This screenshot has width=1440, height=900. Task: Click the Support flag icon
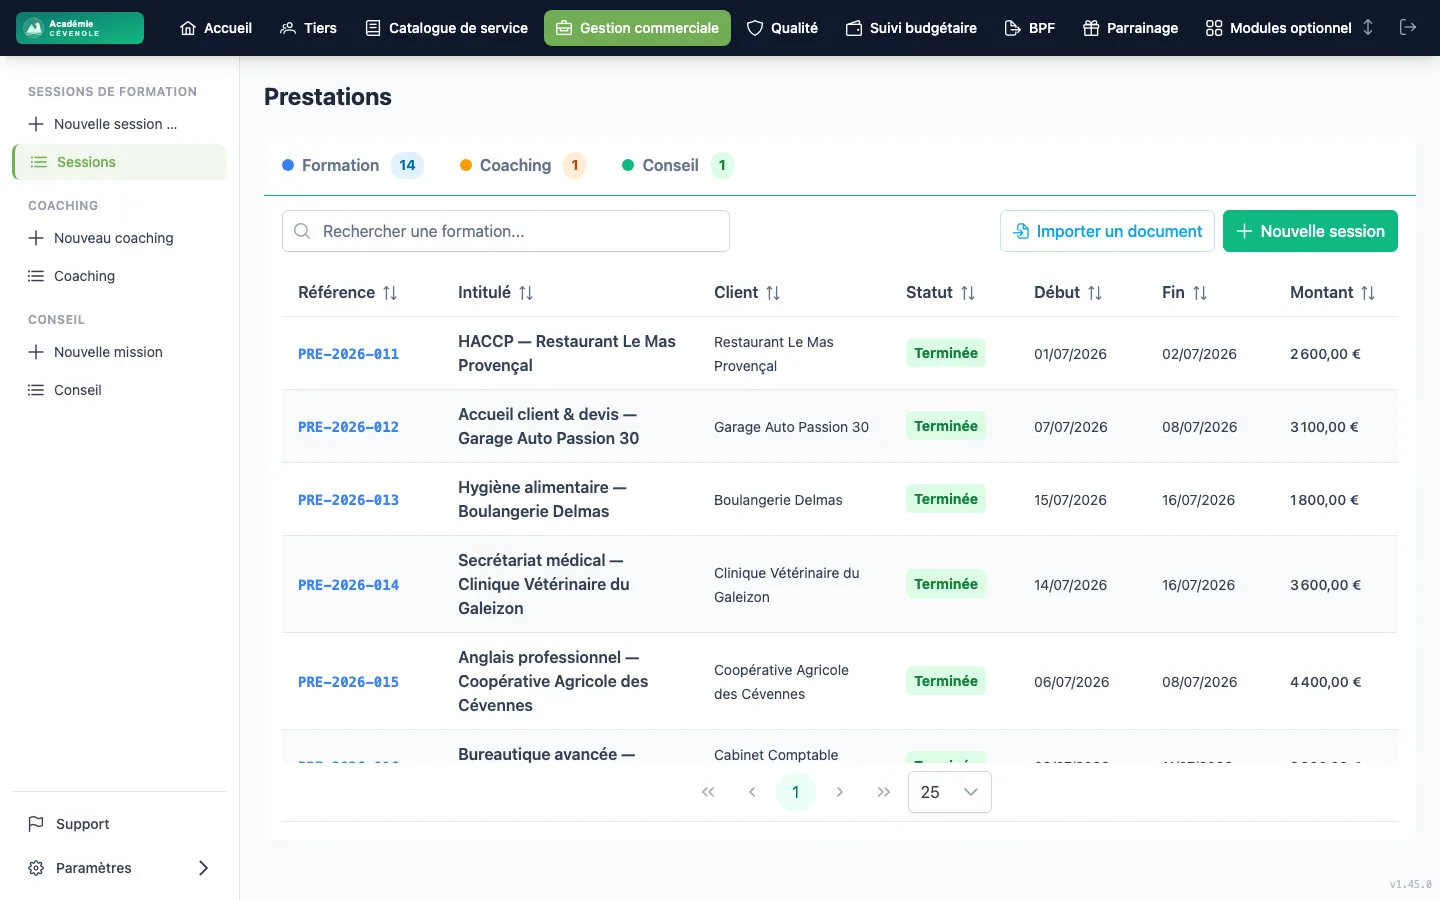pyautogui.click(x=36, y=824)
